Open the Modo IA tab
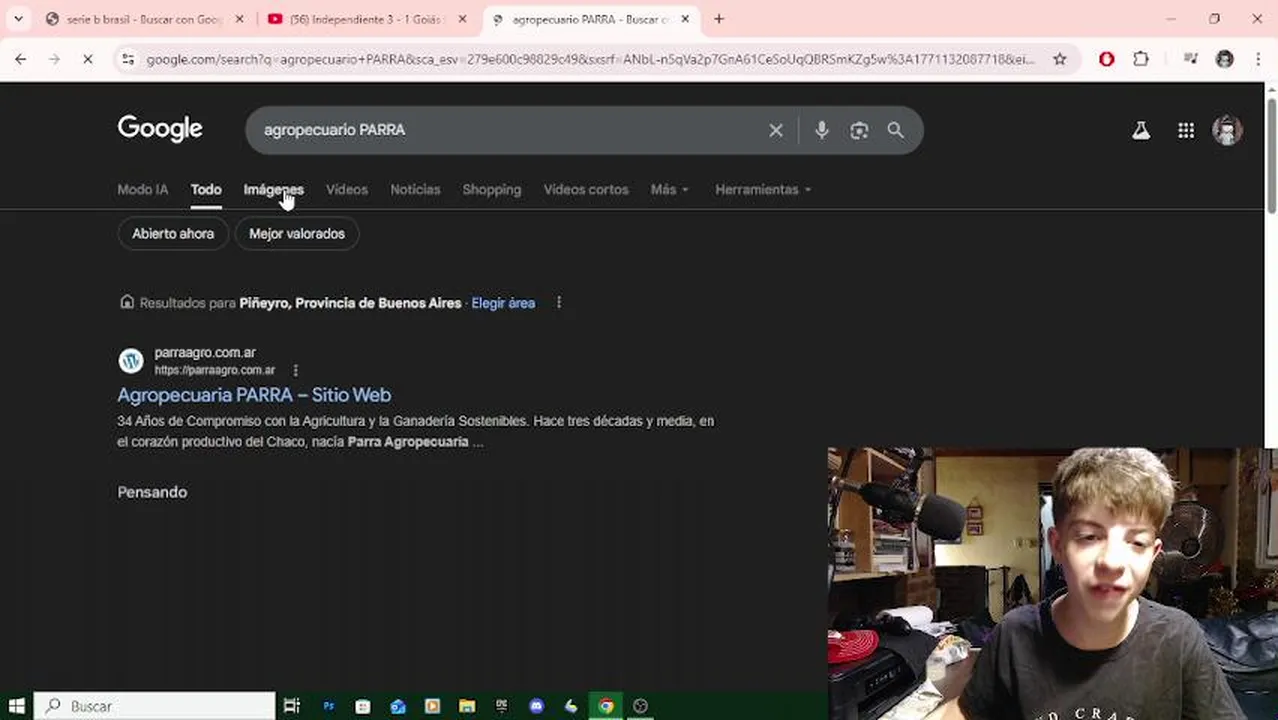 pyautogui.click(x=143, y=189)
